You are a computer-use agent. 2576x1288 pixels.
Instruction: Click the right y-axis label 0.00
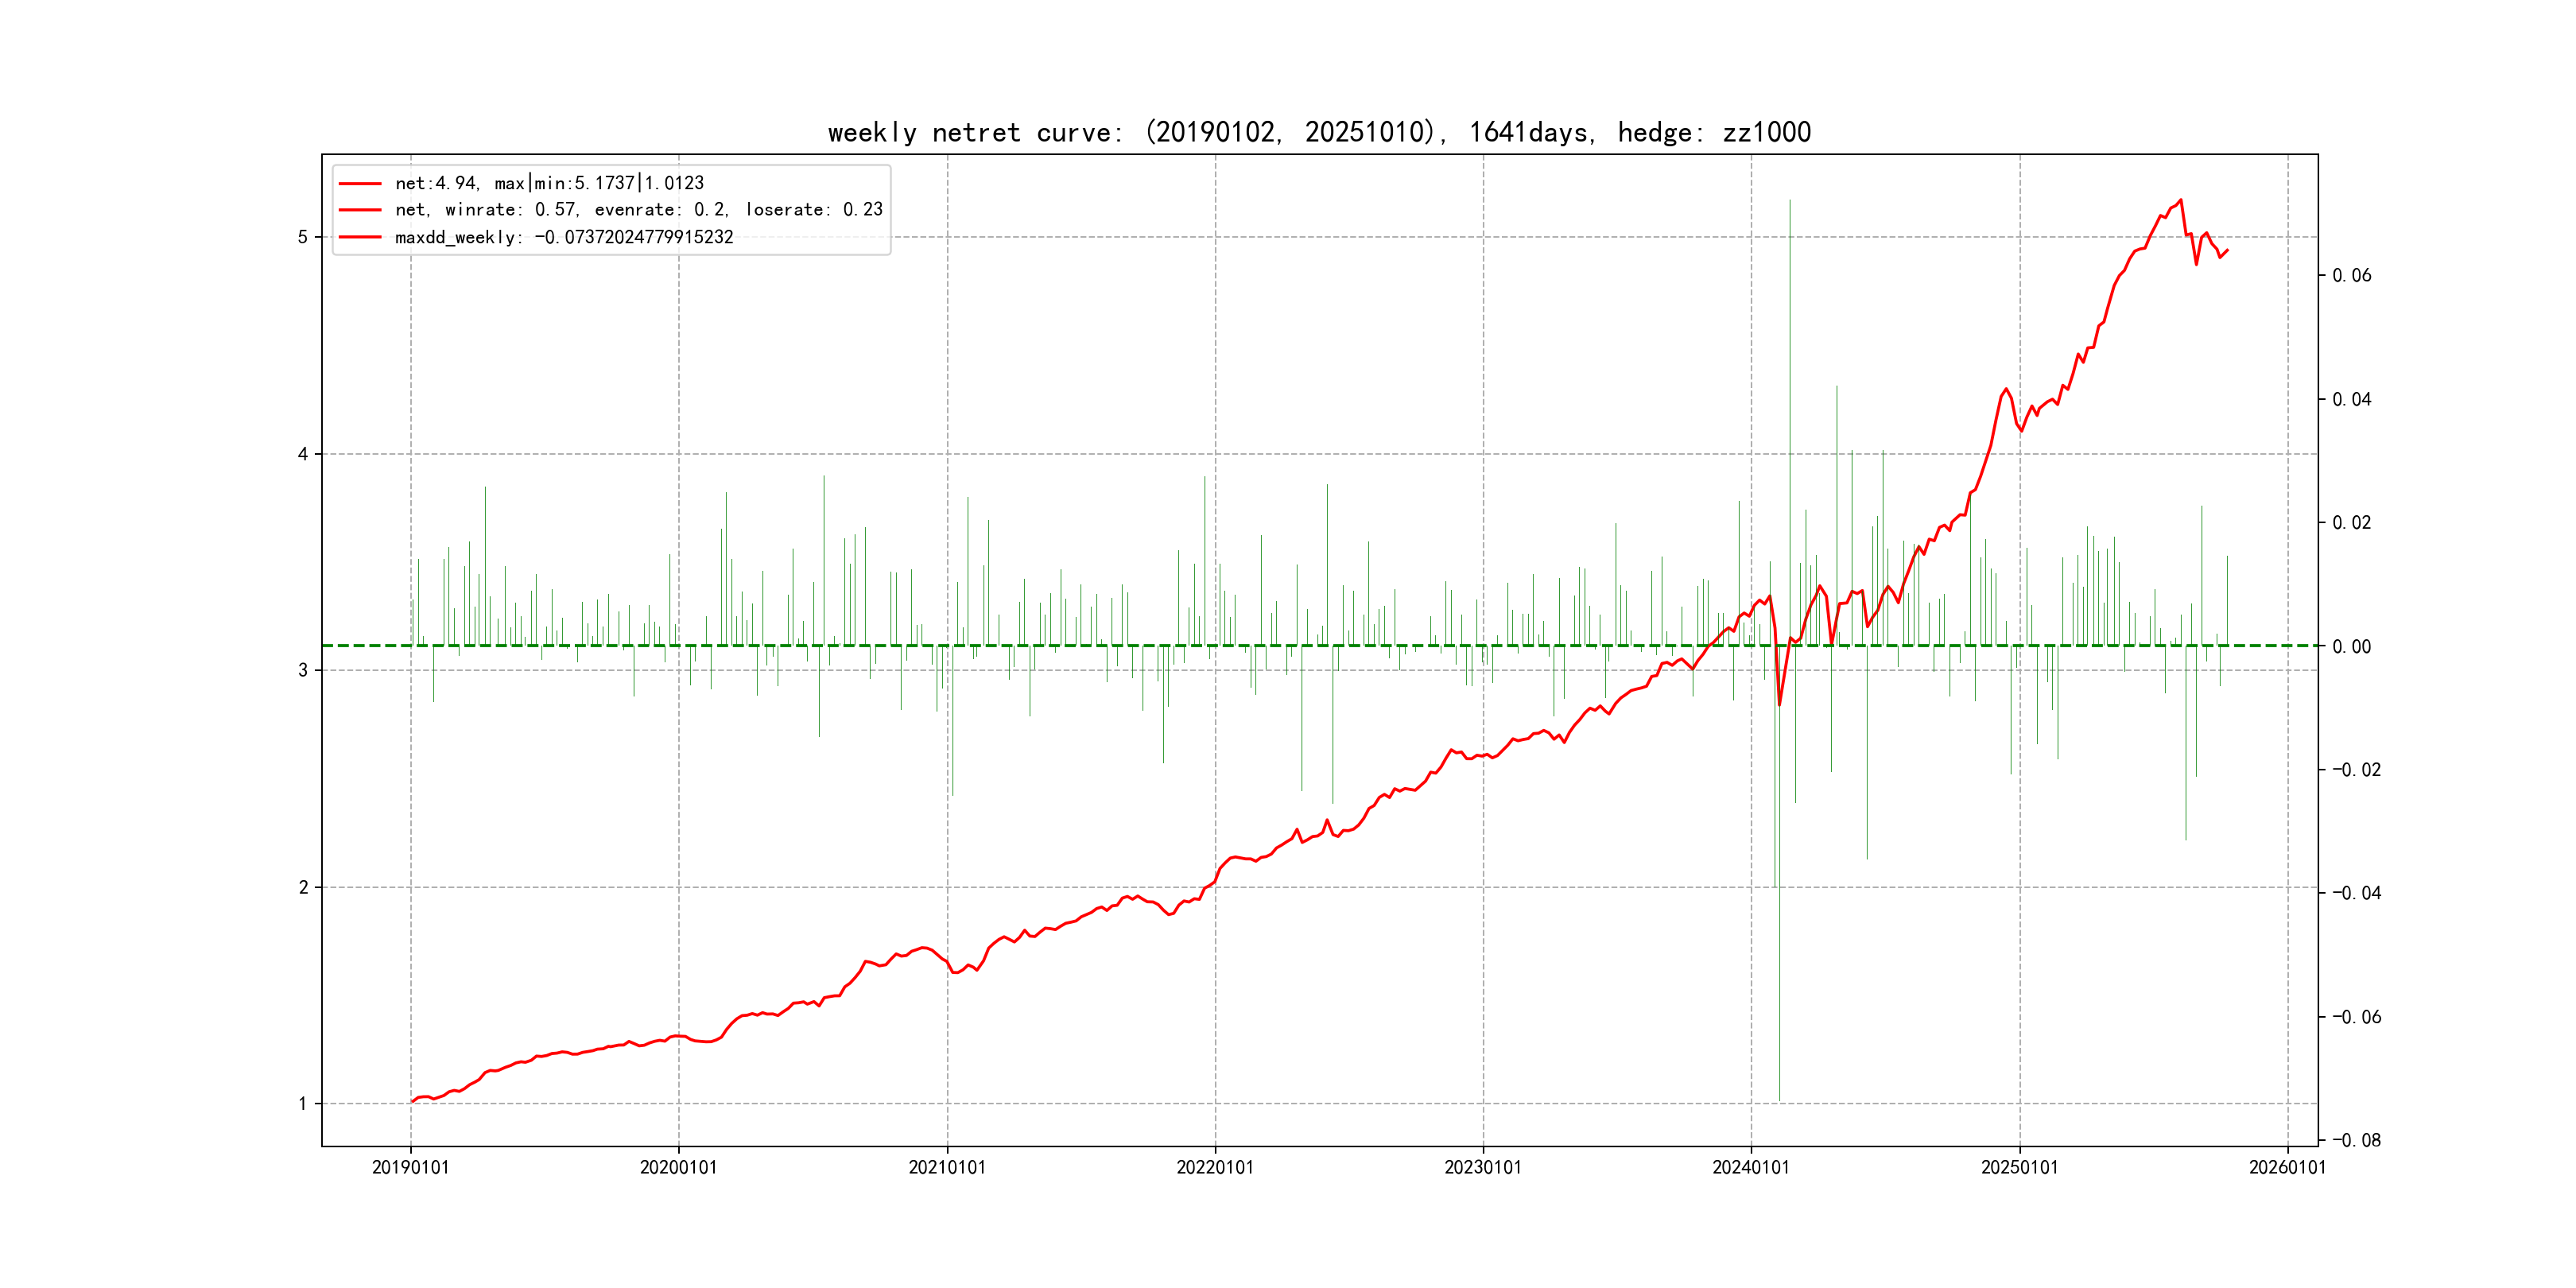[x=2351, y=647]
